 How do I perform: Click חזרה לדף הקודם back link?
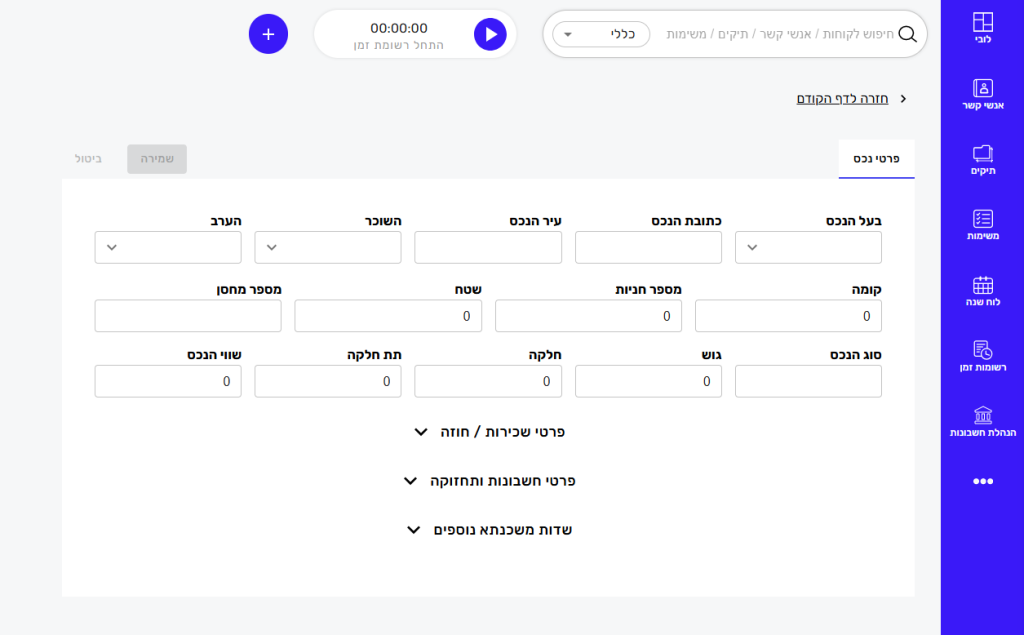[x=842, y=99]
